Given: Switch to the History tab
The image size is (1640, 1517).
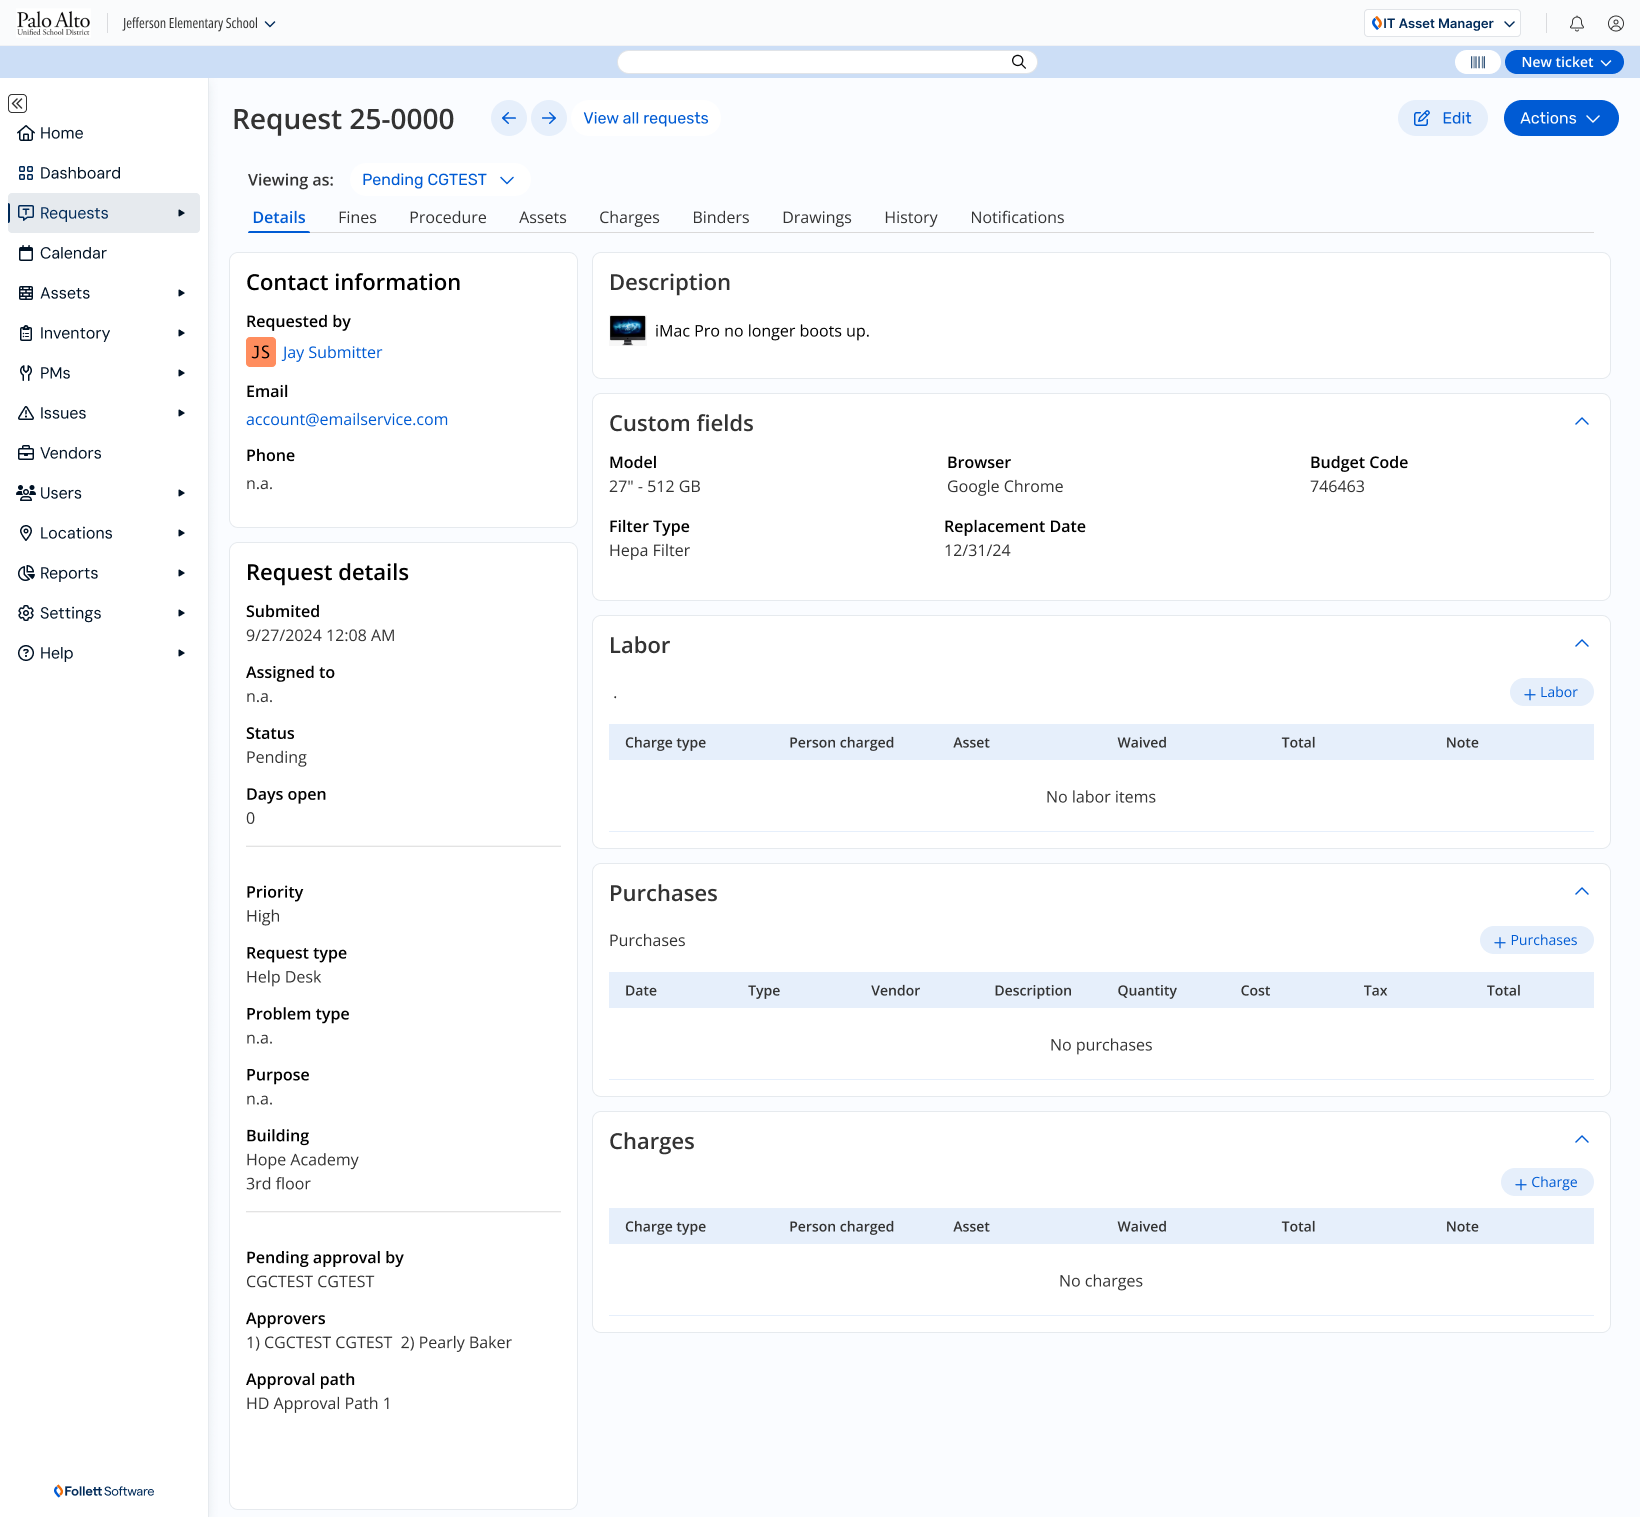Looking at the screenshot, I should coord(910,217).
